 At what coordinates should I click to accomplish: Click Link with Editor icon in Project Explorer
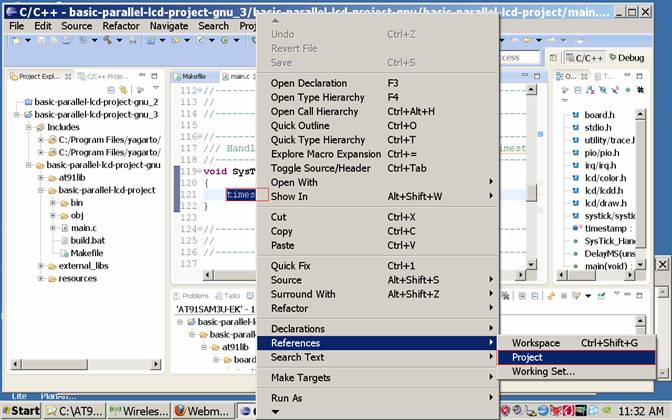[x=123, y=90]
